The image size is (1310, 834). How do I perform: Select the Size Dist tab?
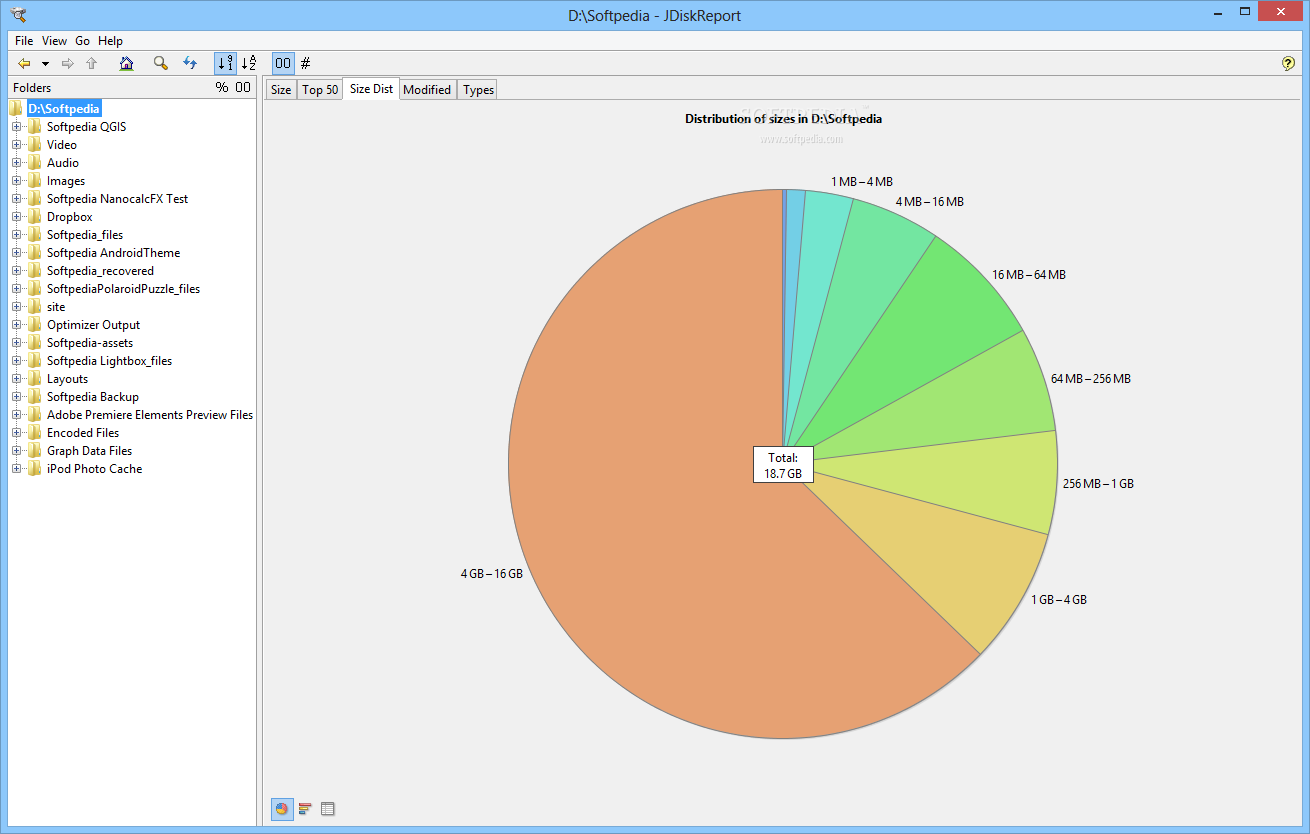(x=371, y=89)
